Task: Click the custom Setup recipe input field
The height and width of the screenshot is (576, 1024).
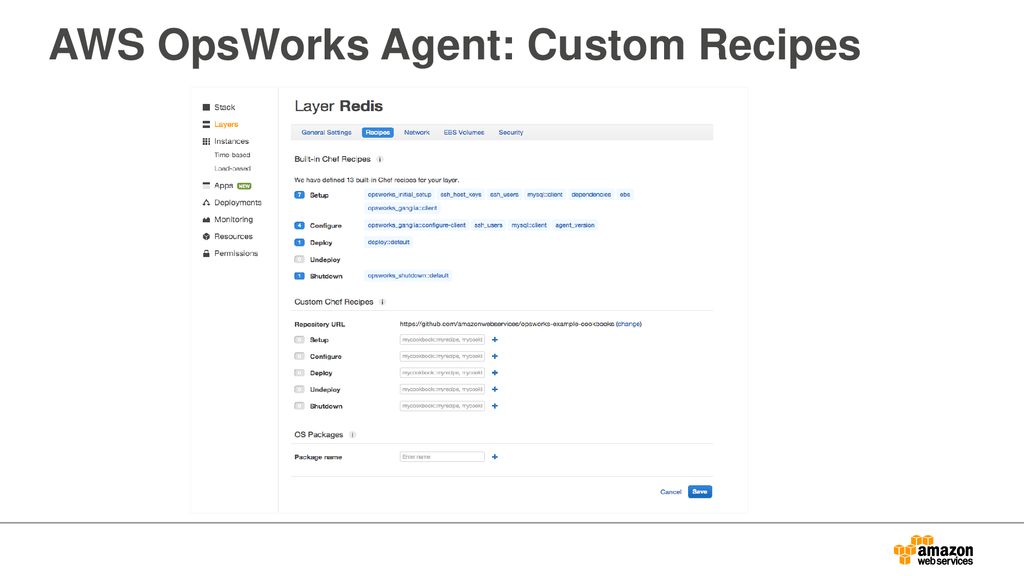Action: coord(442,340)
